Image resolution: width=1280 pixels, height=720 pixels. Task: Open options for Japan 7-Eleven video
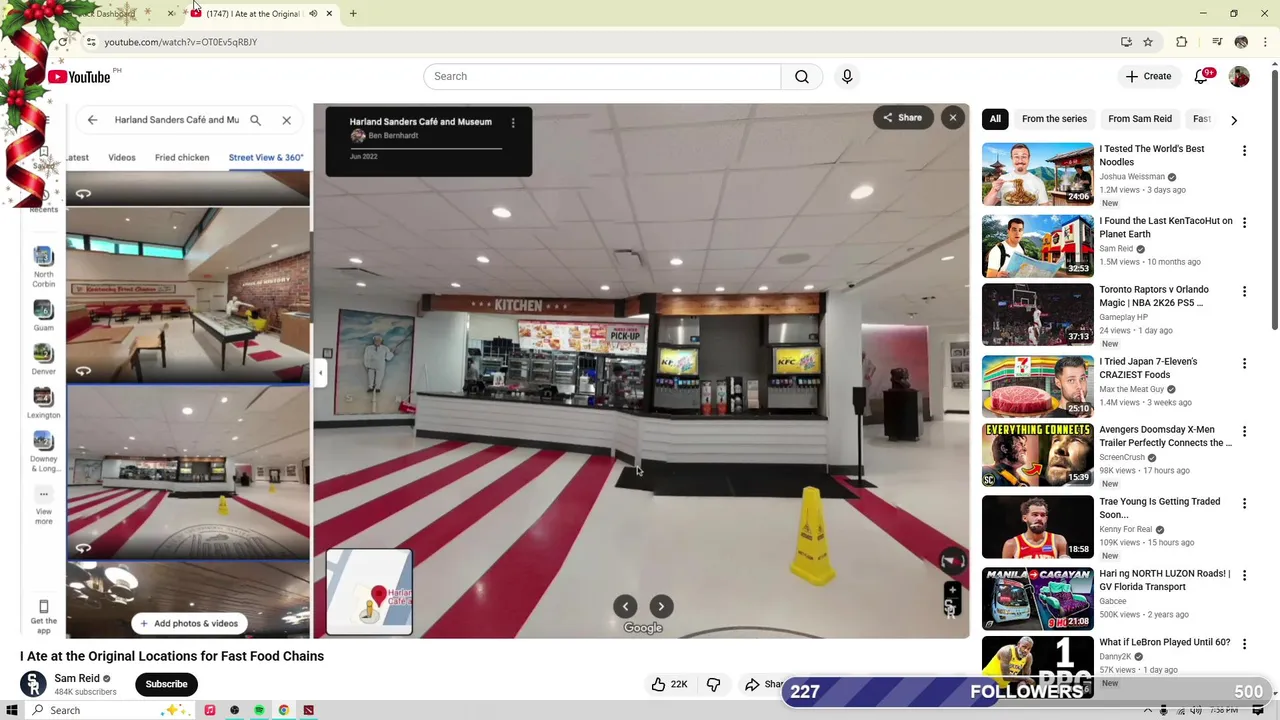coord(1244,364)
